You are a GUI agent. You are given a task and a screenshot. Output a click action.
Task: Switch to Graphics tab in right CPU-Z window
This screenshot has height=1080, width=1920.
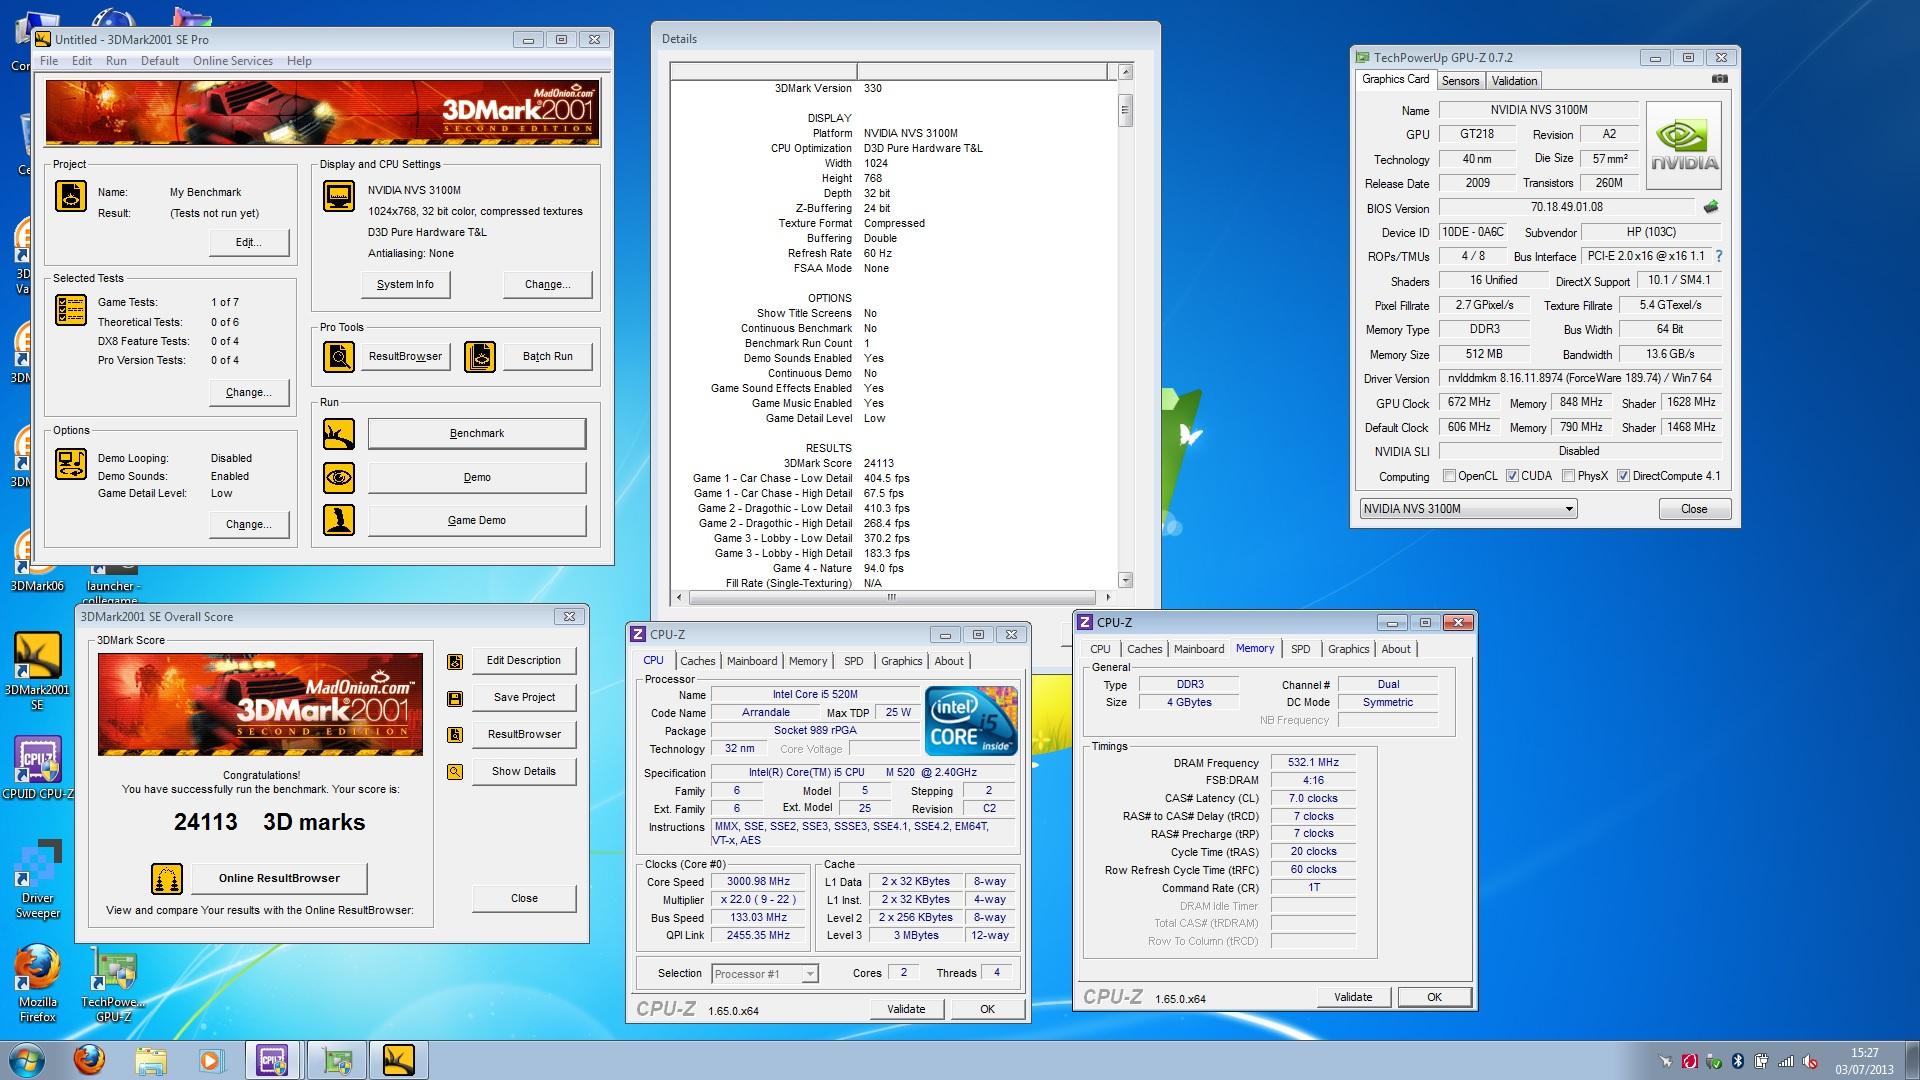(x=1348, y=649)
